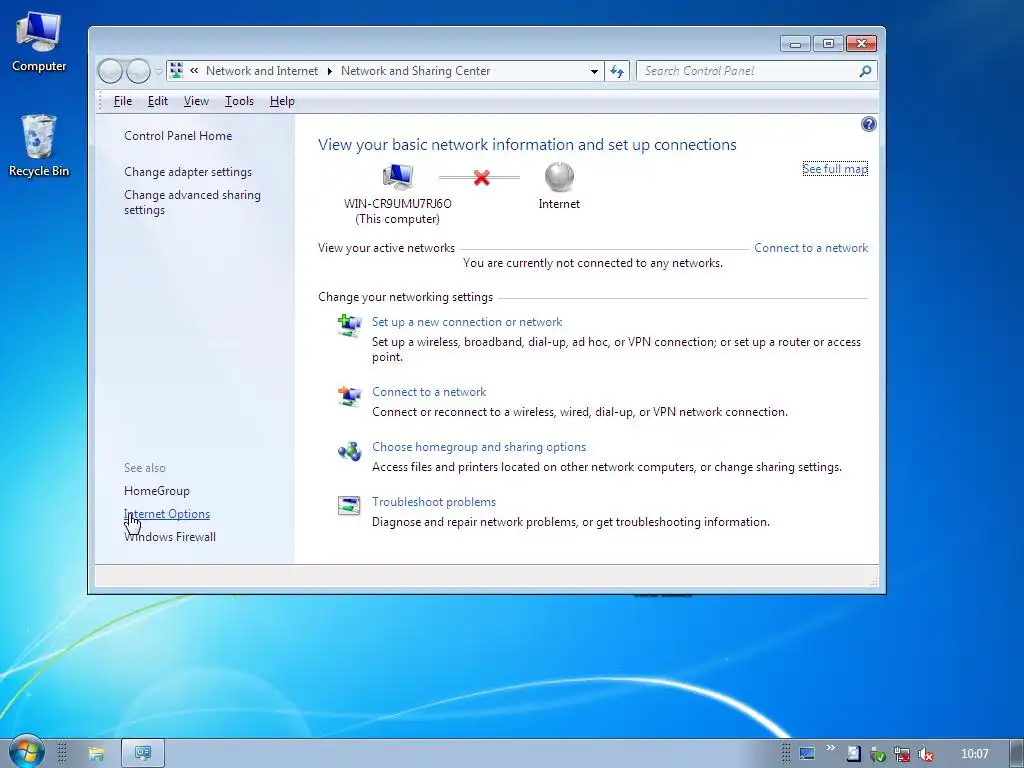Click the Control Panel taskbar button

tap(143, 753)
